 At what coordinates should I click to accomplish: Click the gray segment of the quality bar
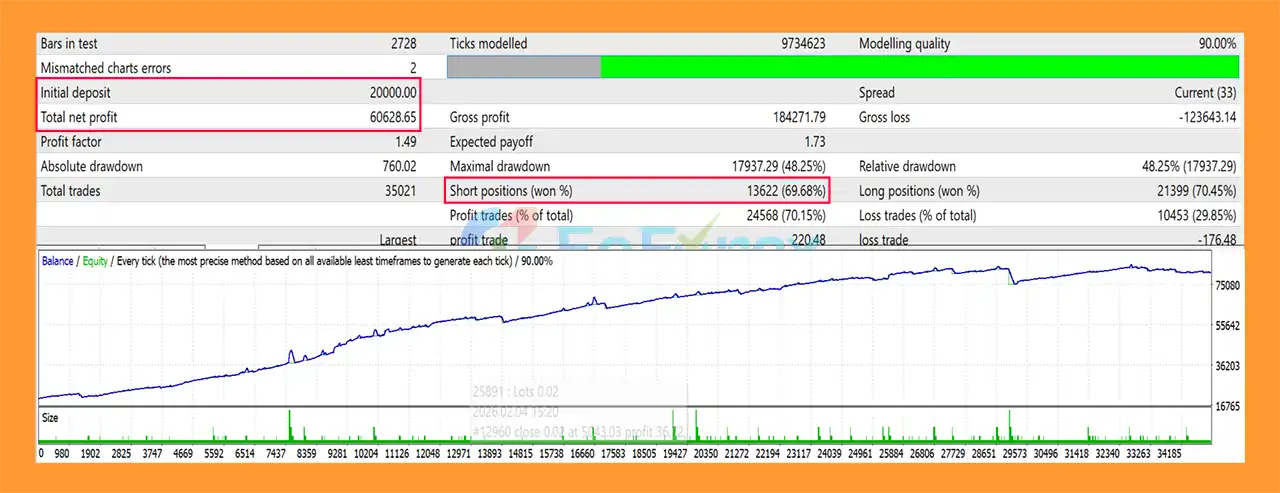[523, 67]
